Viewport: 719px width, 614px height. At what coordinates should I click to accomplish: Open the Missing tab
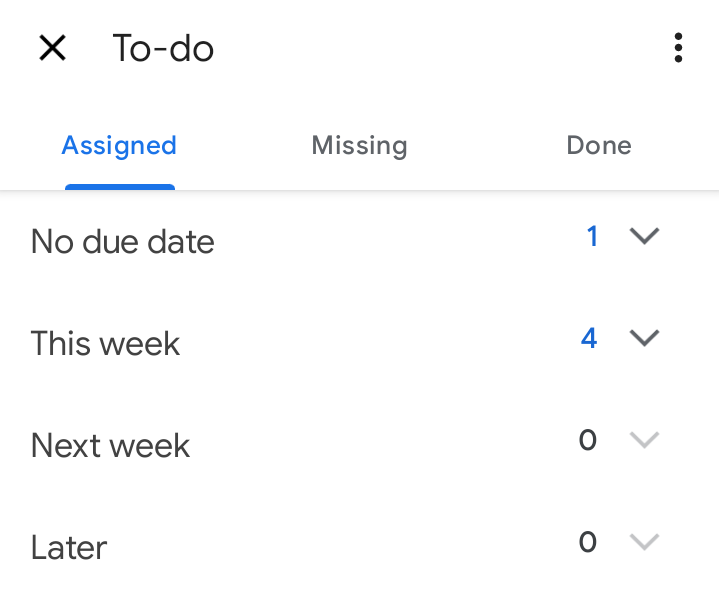point(360,146)
